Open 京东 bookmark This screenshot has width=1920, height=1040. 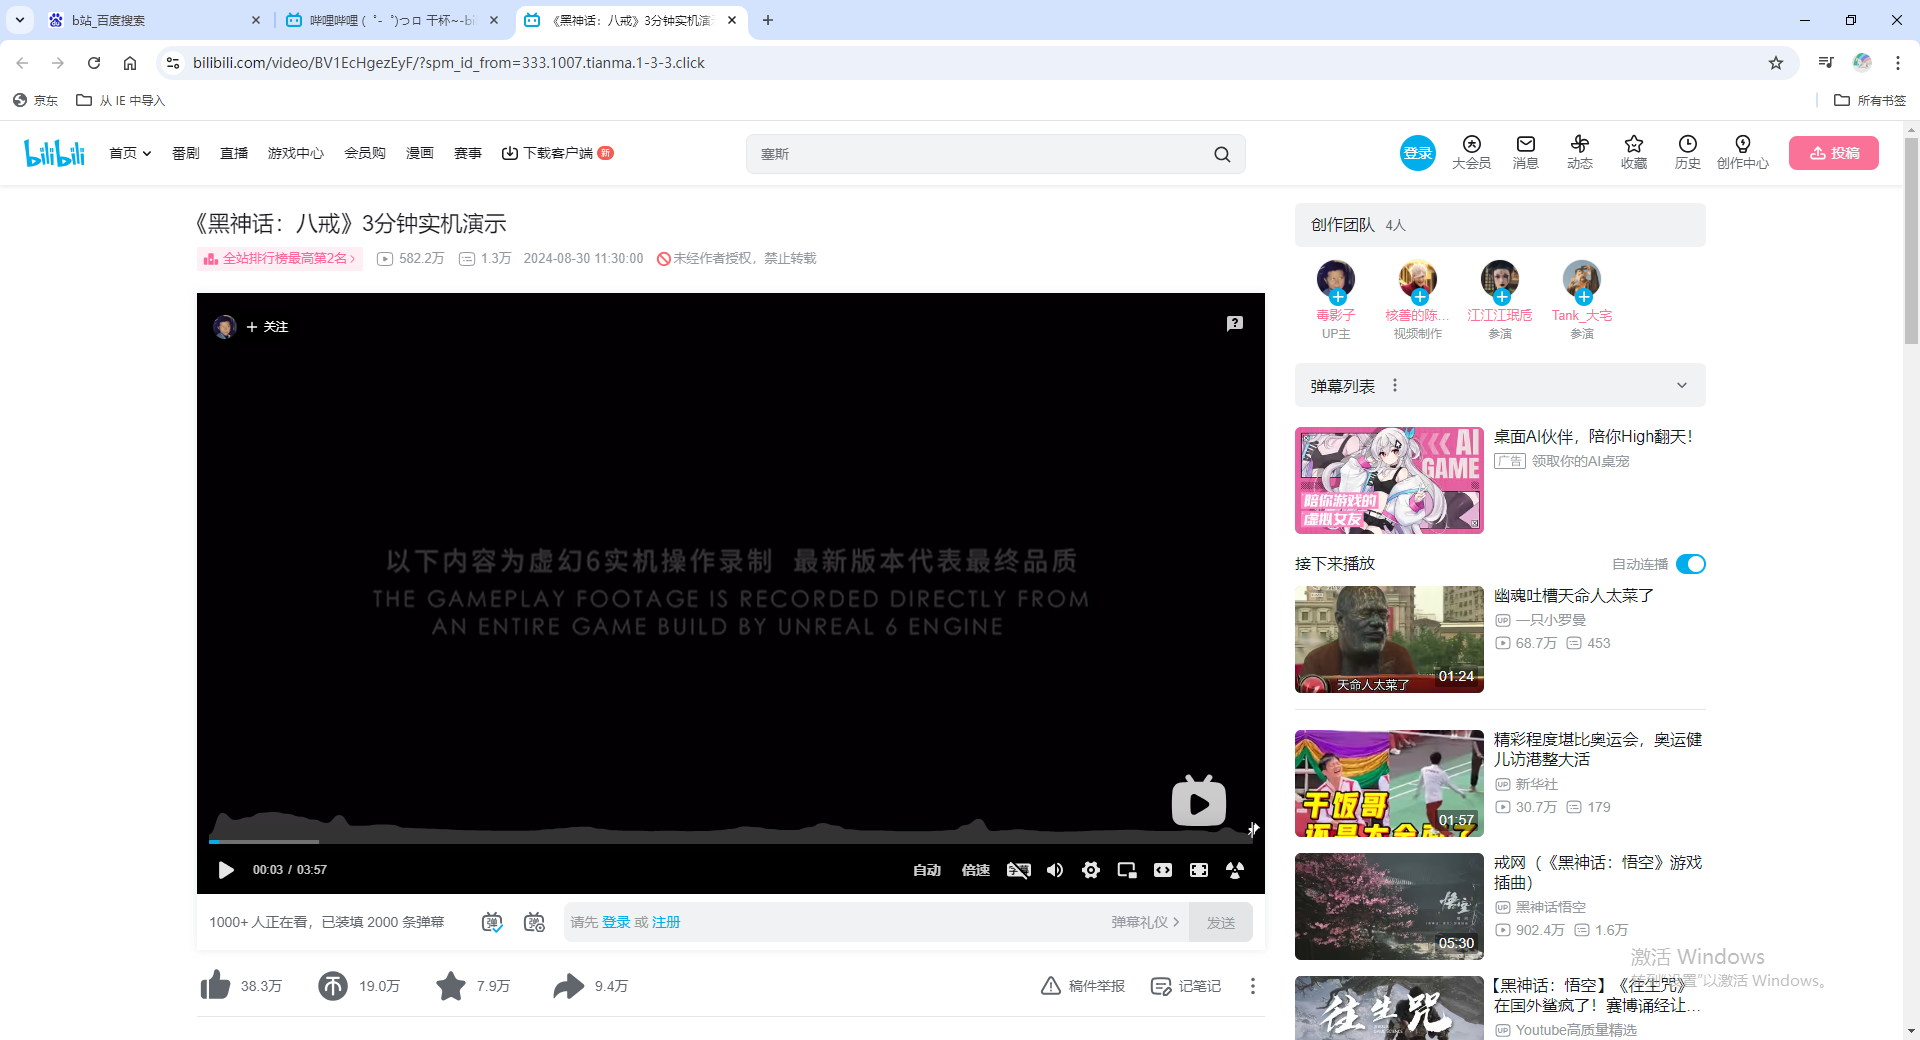[36, 100]
